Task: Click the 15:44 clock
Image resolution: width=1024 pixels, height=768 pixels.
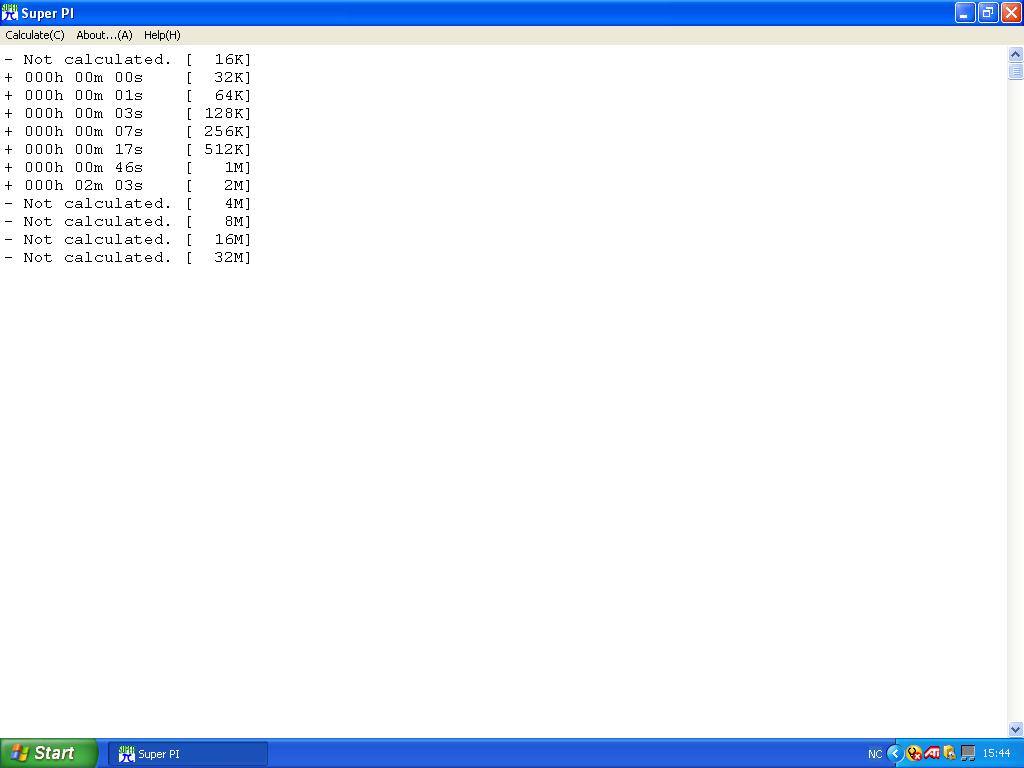Action: (x=997, y=754)
